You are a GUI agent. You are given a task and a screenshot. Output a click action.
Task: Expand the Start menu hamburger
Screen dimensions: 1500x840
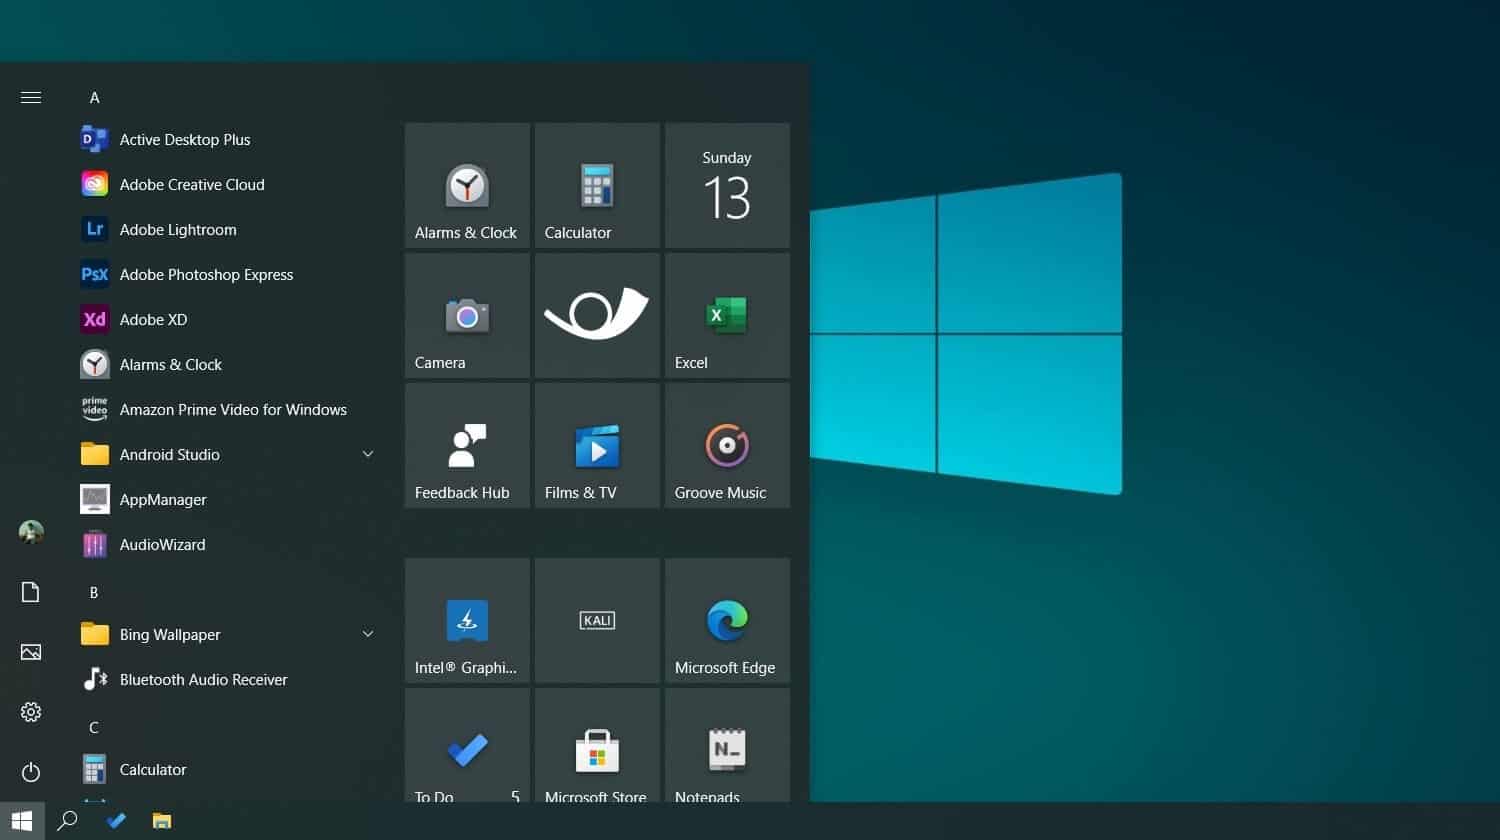(30, 97)
